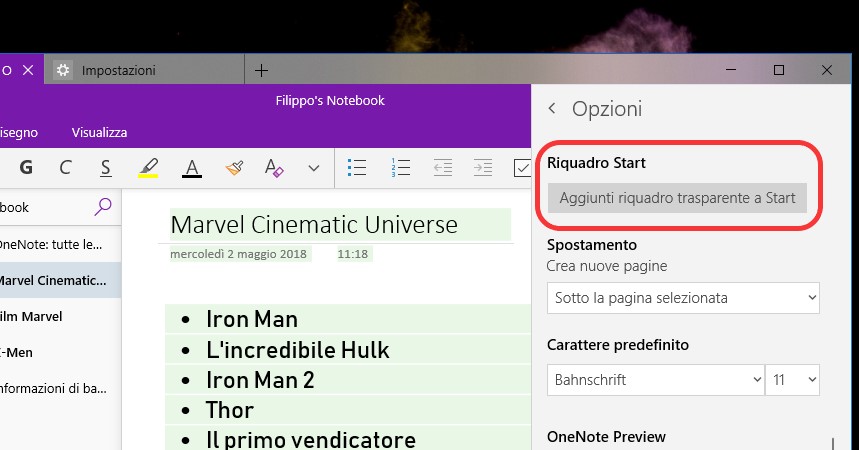860x450 pixels.
Task: Click Aggiunti riquadro trasparente a Start
Action: pyautogui.click(x=677, y=198)
